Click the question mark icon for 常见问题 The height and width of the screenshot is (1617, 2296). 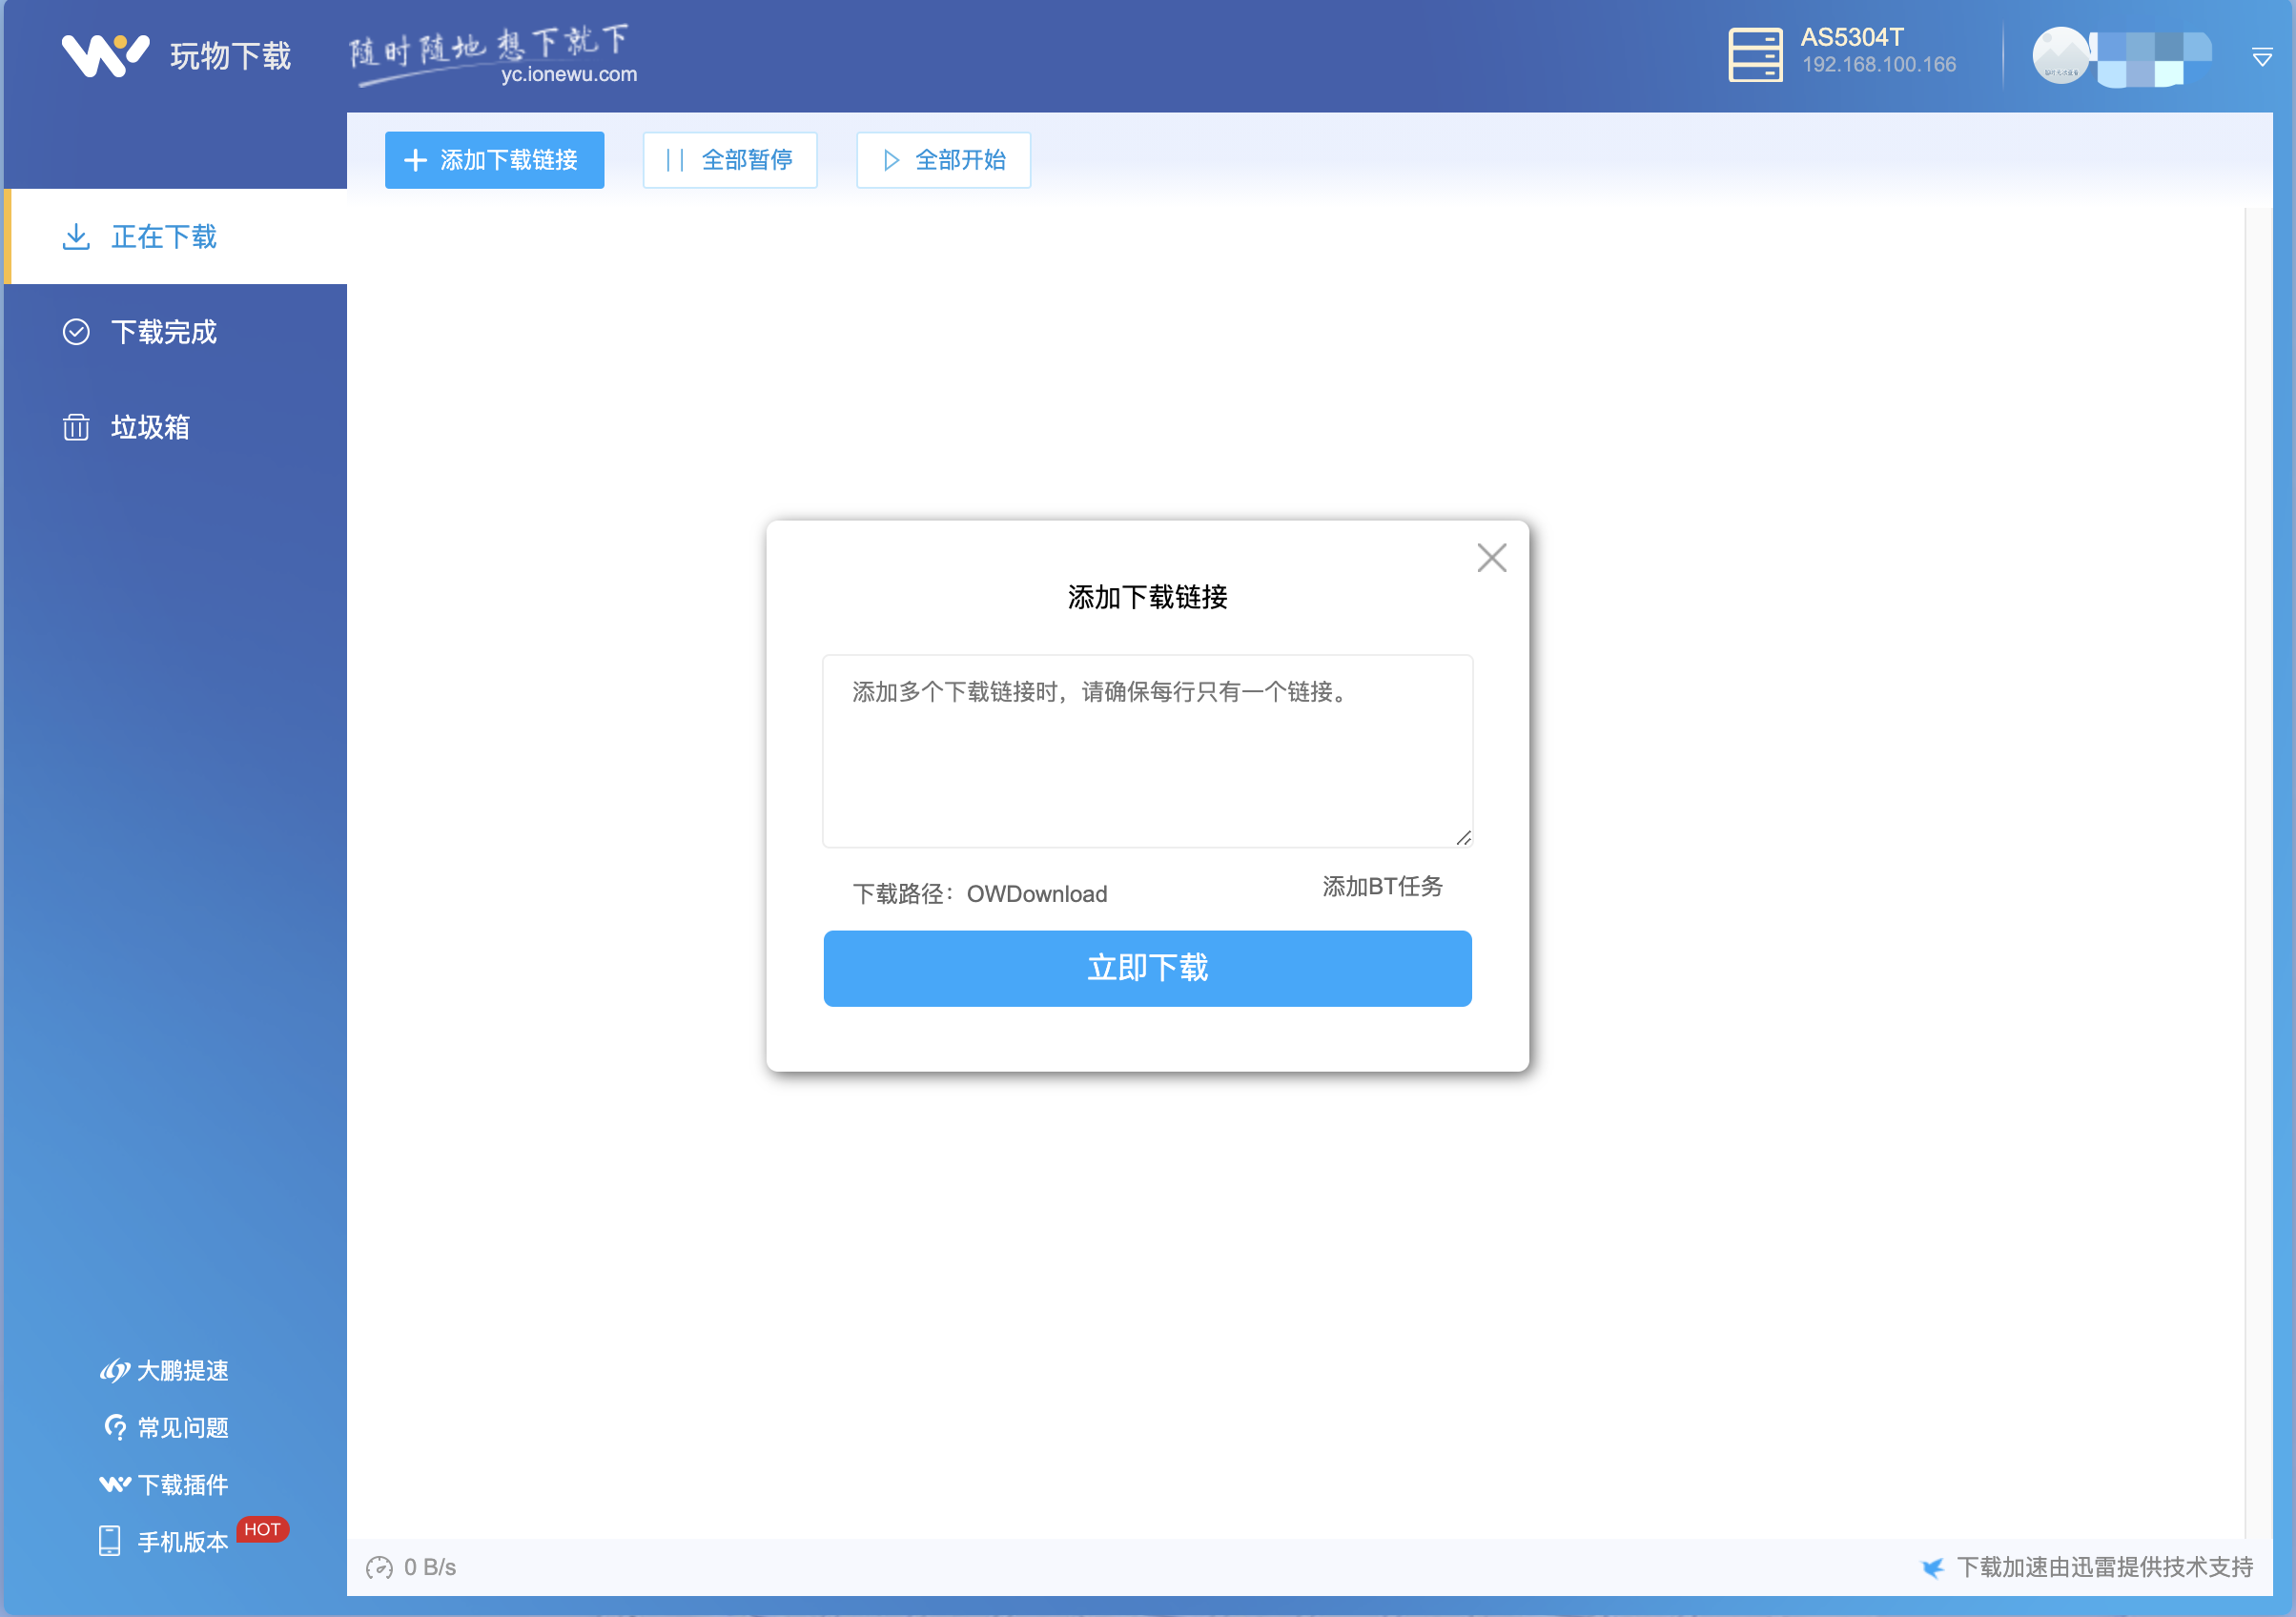116,1428
